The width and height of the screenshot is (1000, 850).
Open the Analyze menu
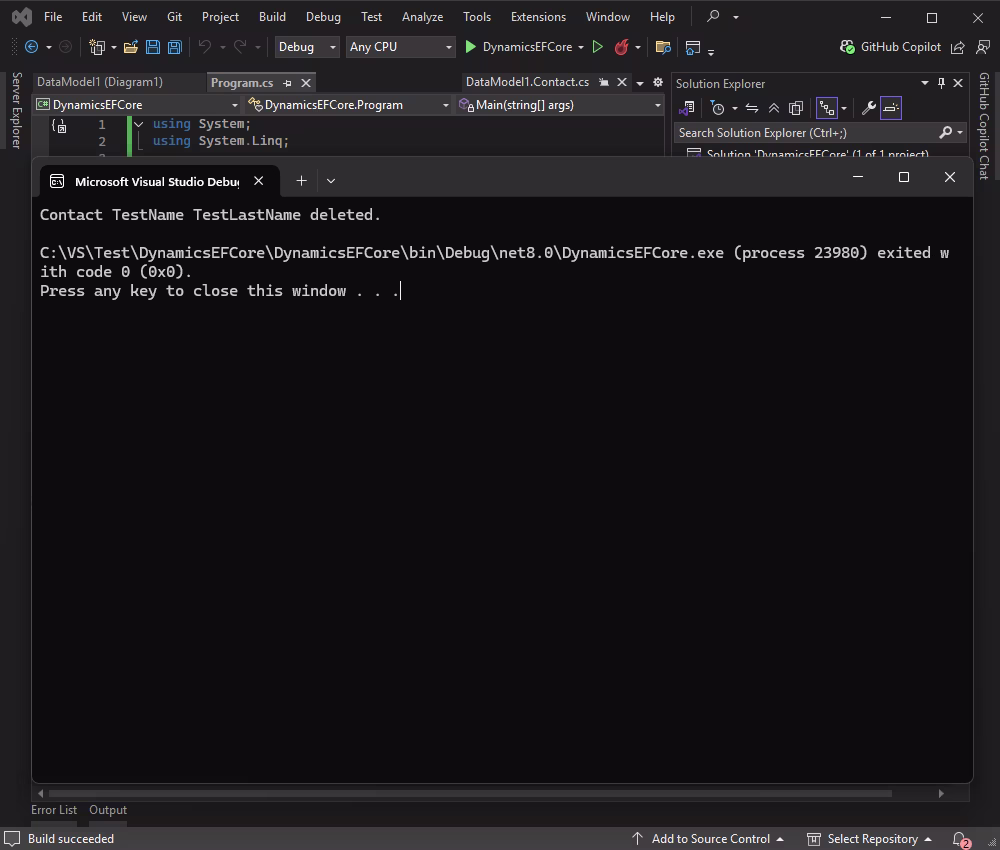[x=422, y=17]
